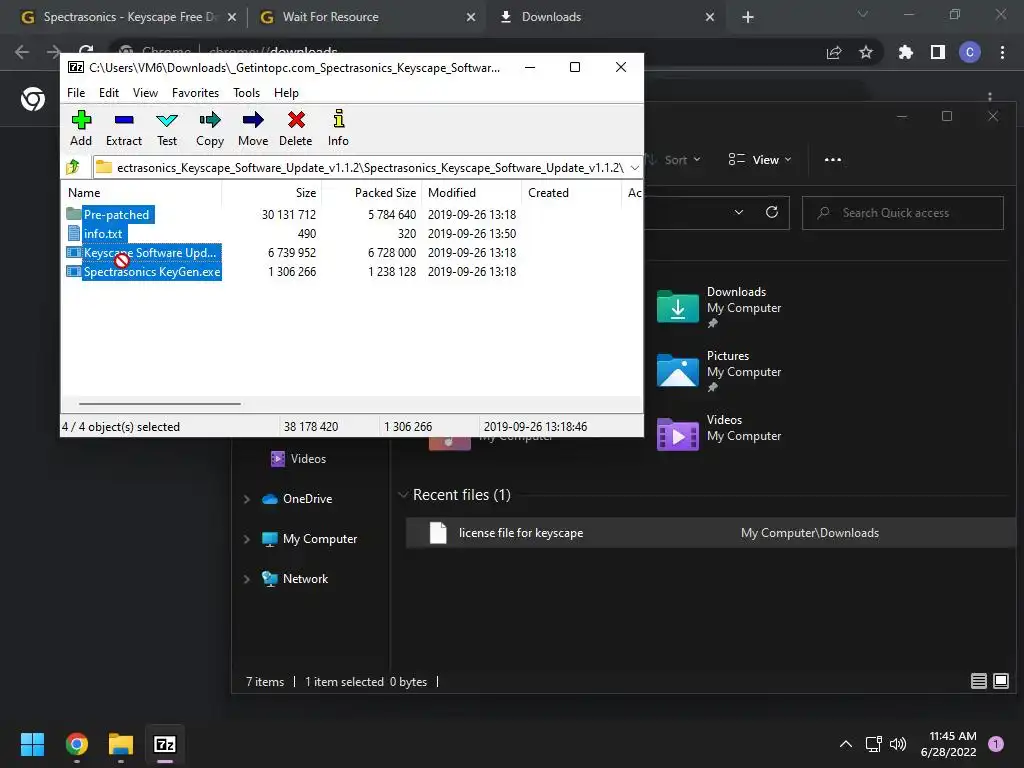The image size is (1024, 768).
Task: Open a new Chrome tab
Action: click(748, 18)
